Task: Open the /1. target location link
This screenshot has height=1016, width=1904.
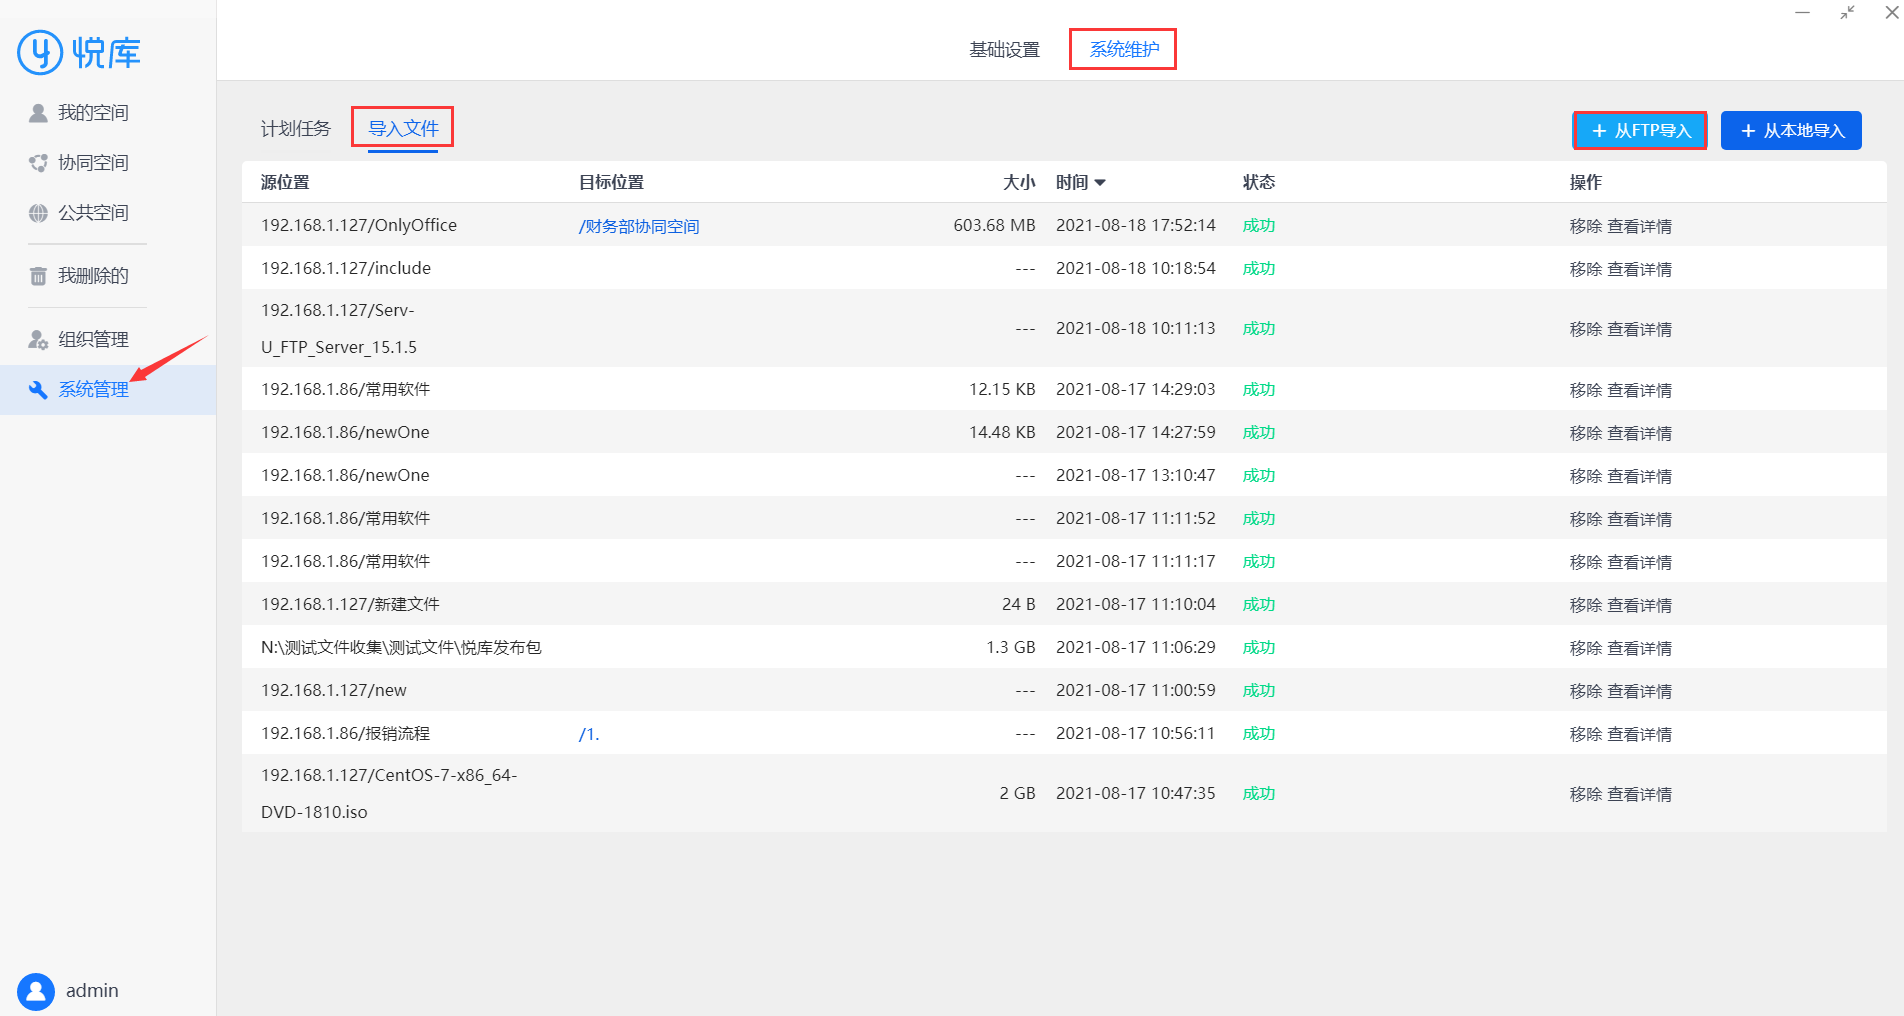Action: [x=589, y=734]
